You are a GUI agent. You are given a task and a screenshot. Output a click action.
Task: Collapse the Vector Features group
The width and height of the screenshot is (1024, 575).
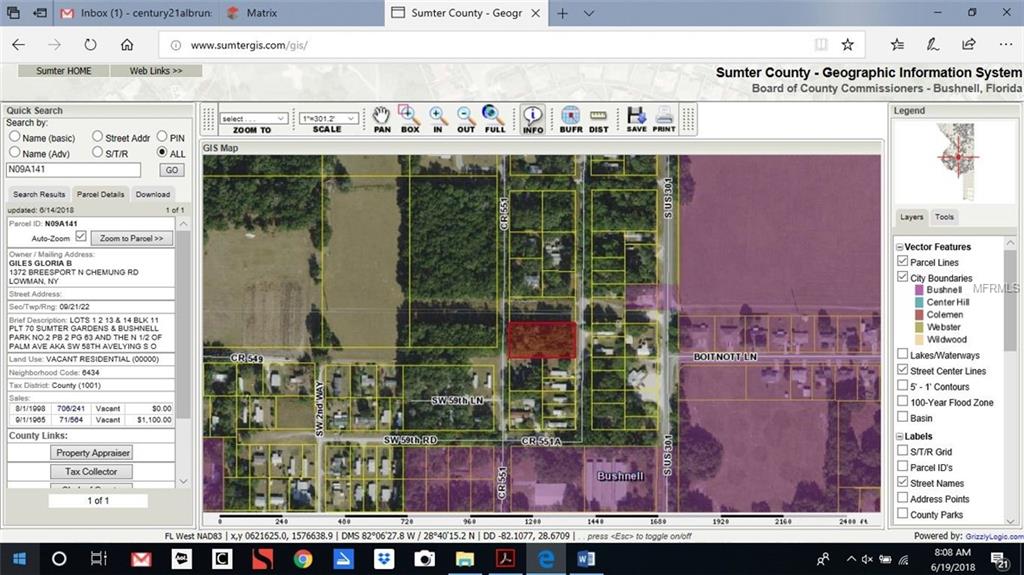[899, 247]
